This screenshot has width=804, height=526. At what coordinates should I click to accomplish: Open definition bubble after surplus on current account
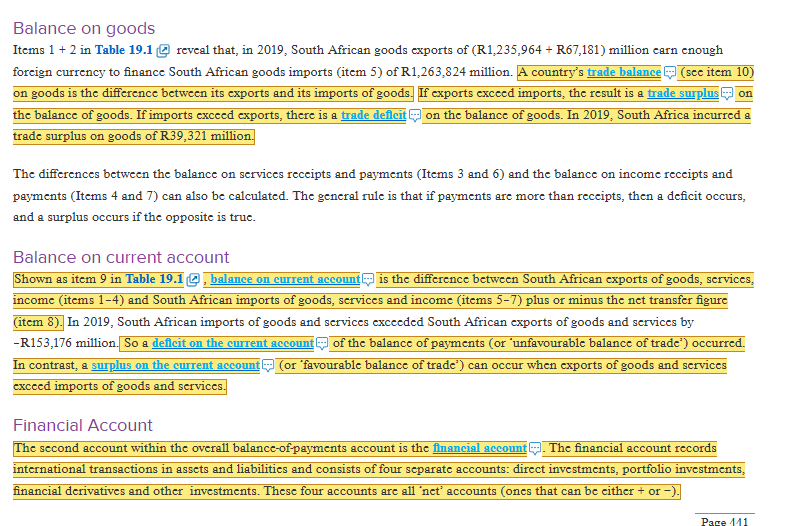(268, 366)
